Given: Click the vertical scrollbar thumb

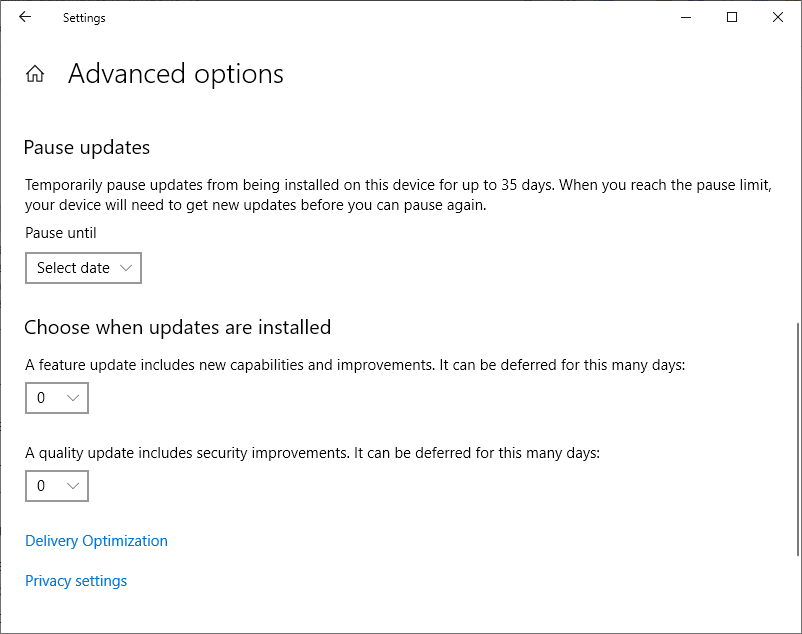Looking at the screenshot, I should click(x=798, y=440).
